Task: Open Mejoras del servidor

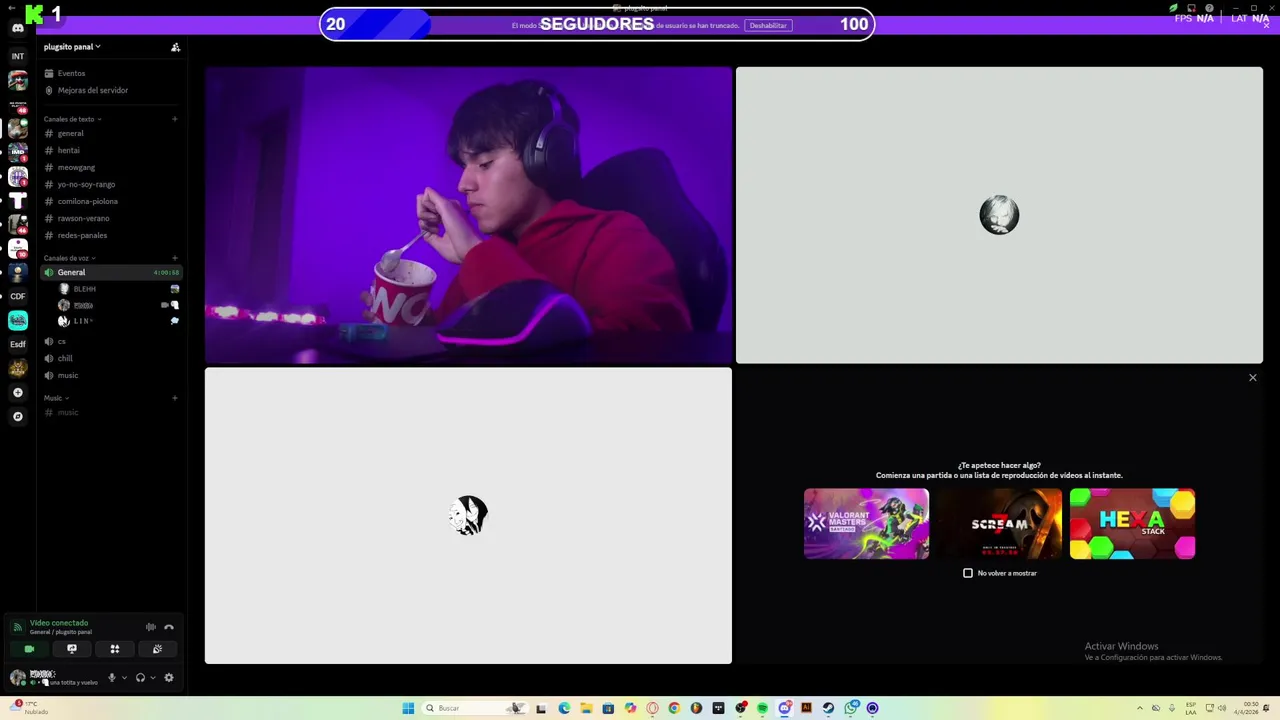Action: click(110, 90)
